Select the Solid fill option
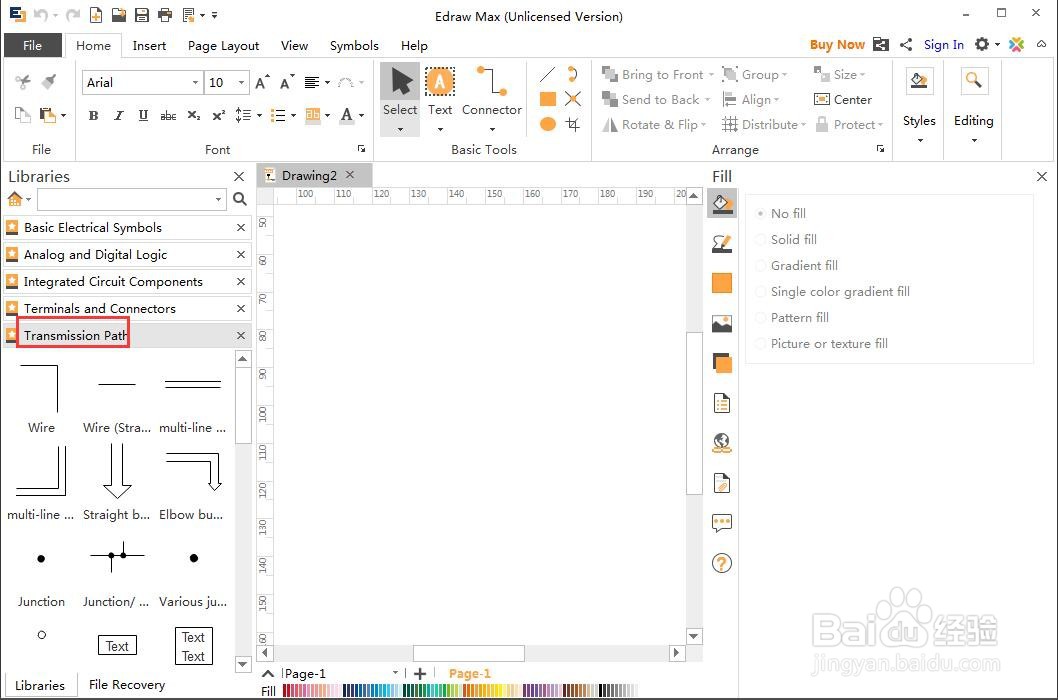The image size is (1058, 700). click(x=787, y=240)
